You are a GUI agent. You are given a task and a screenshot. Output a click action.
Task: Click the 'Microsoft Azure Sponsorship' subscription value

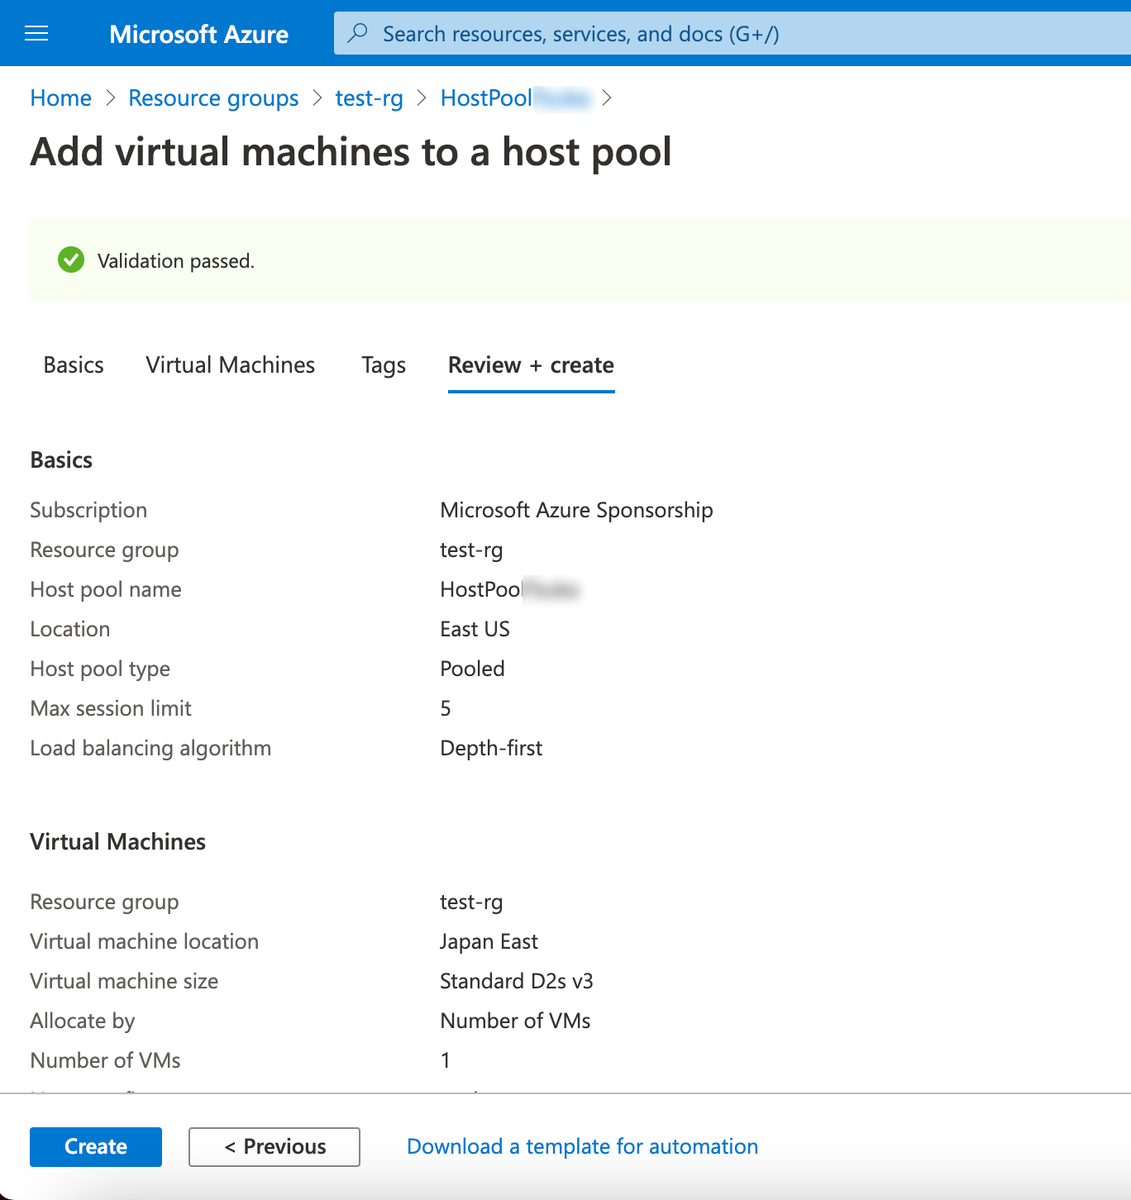pyautogui.click(x=577, y=510)
